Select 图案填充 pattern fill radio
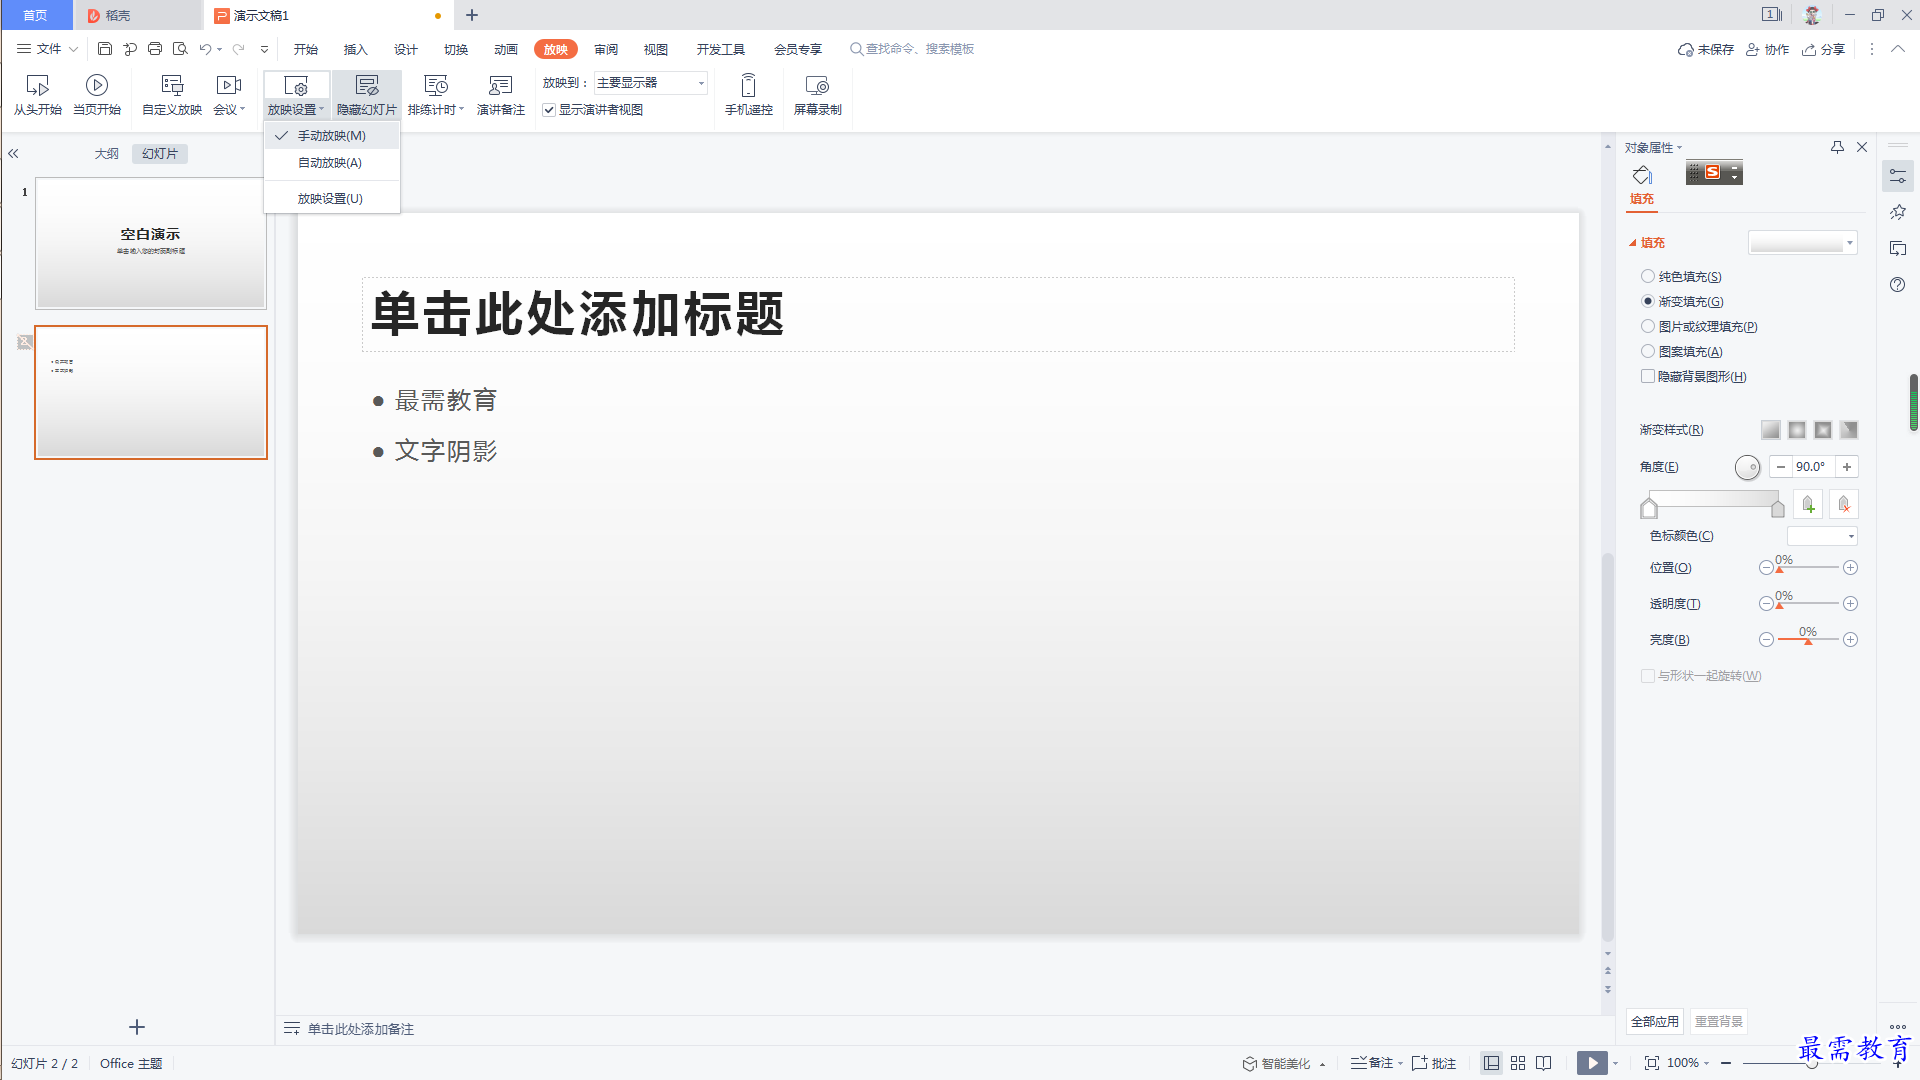Viewport: 1920px width, 1080px height. pyautogui.click(x=1648, y=351)
